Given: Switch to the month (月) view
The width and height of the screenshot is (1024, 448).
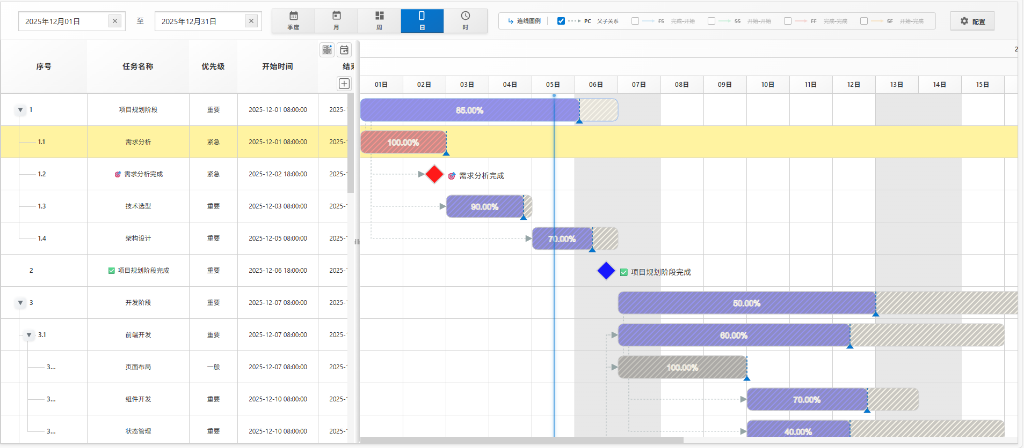Looking at the screenshot, I should [336, 20].
